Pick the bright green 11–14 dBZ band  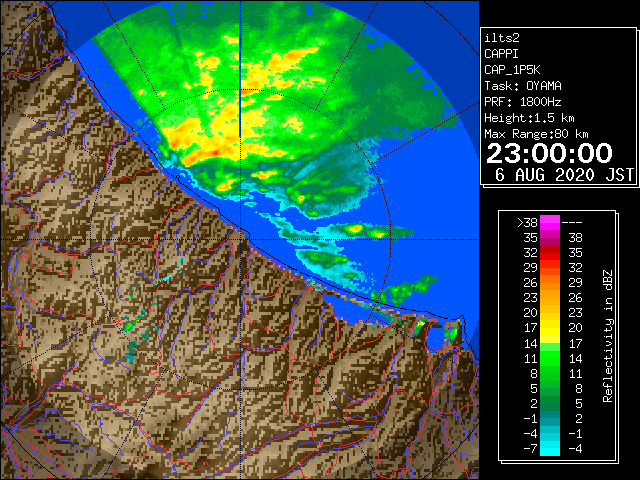pyautogui.click(x=550, y=358)
